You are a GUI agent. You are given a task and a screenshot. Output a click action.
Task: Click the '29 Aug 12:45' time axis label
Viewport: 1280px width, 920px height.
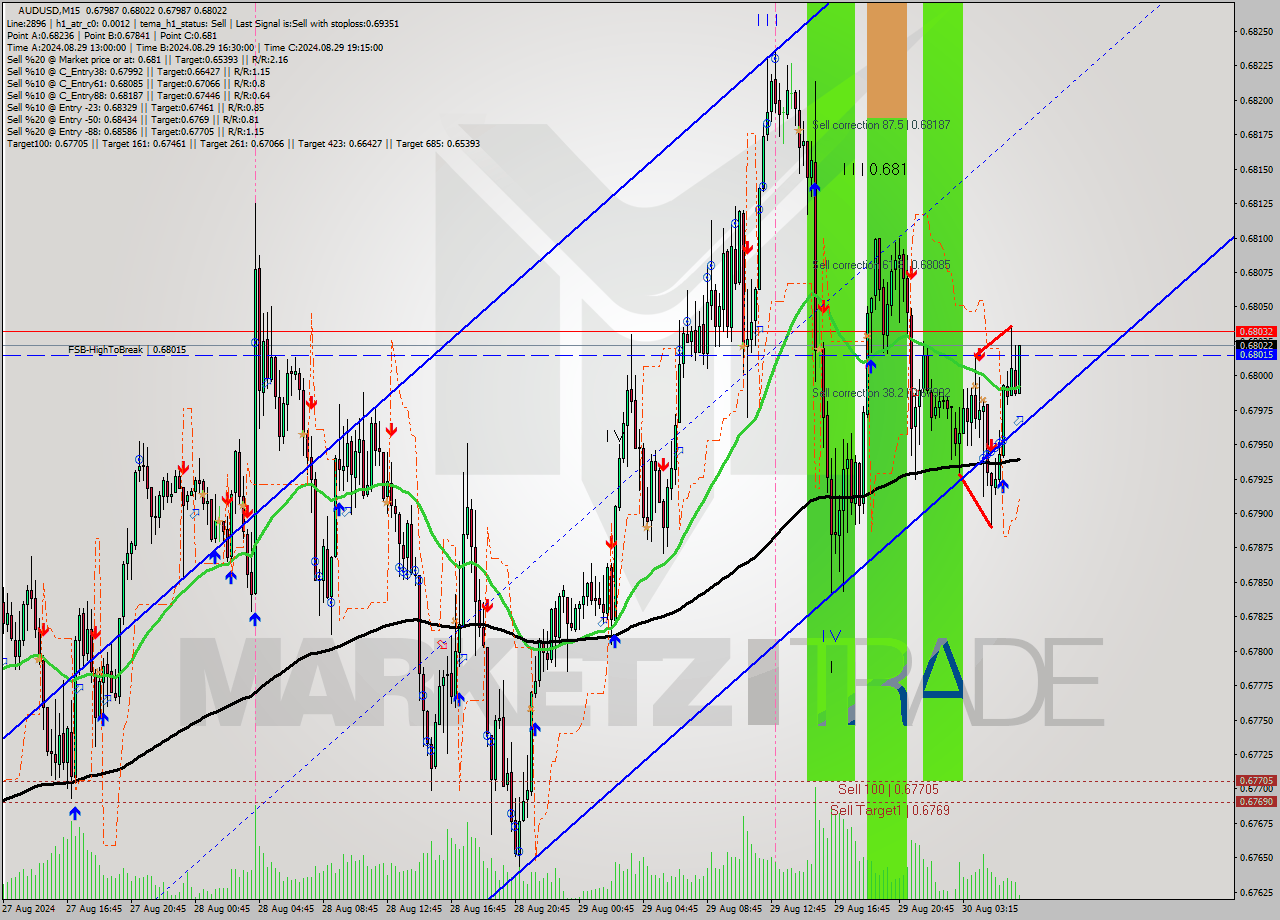(x=798, y=909)
